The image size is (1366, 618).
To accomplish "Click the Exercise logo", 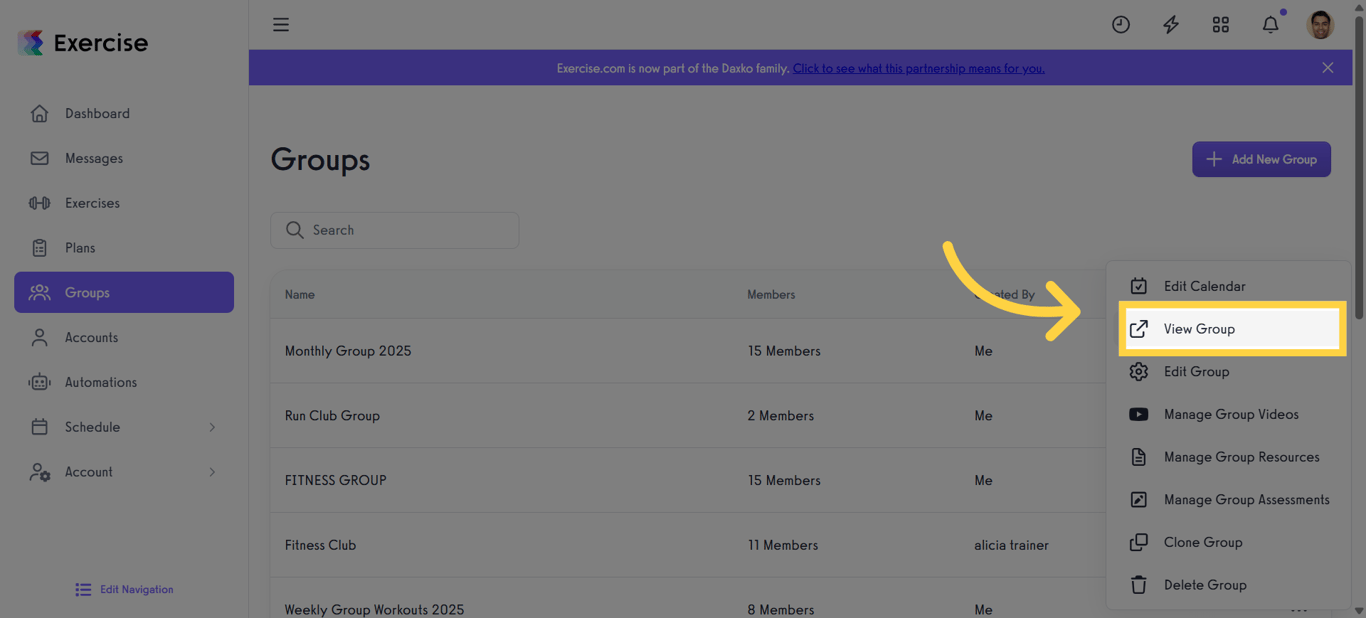I will pos(83,43).
